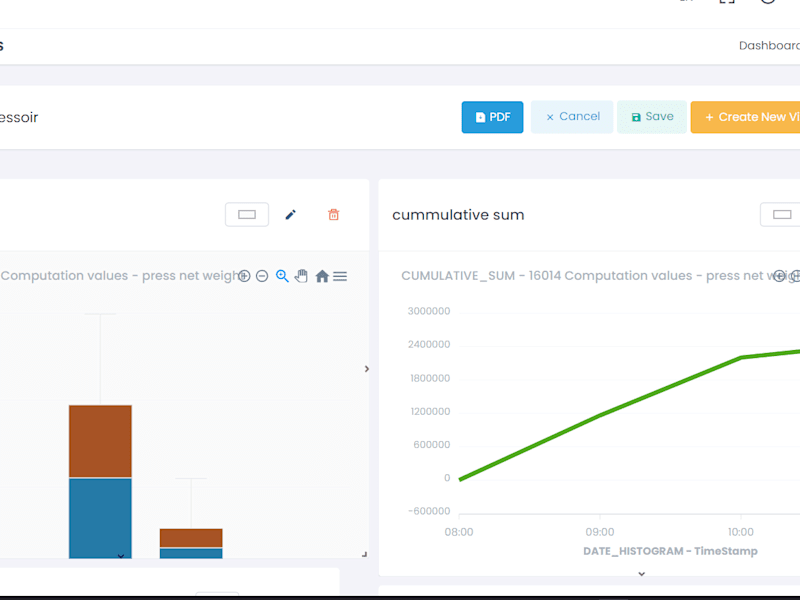Click Create New Visualization button

[x=745, y=117]
